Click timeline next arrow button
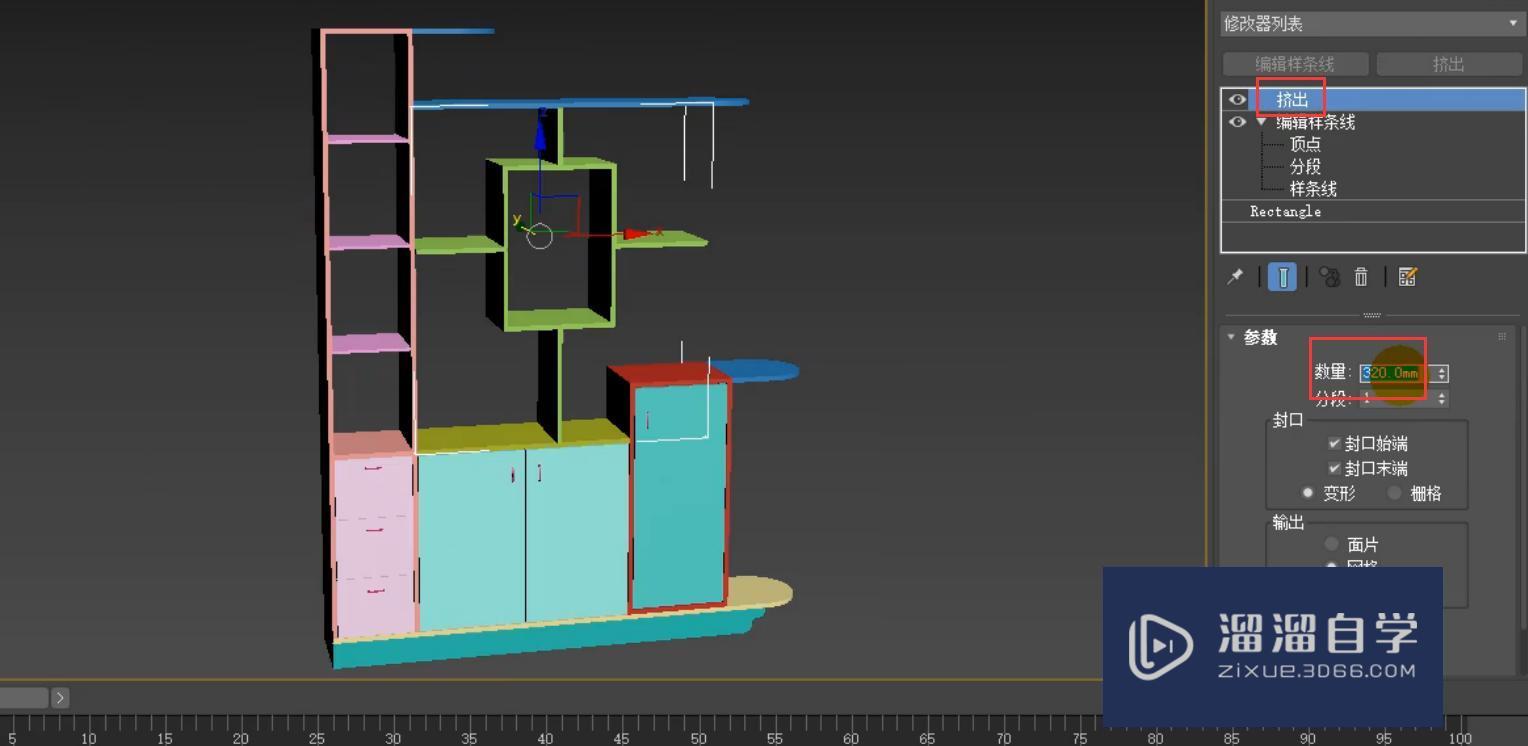Viewport: 1528px width, 746px height. (60, 698)
